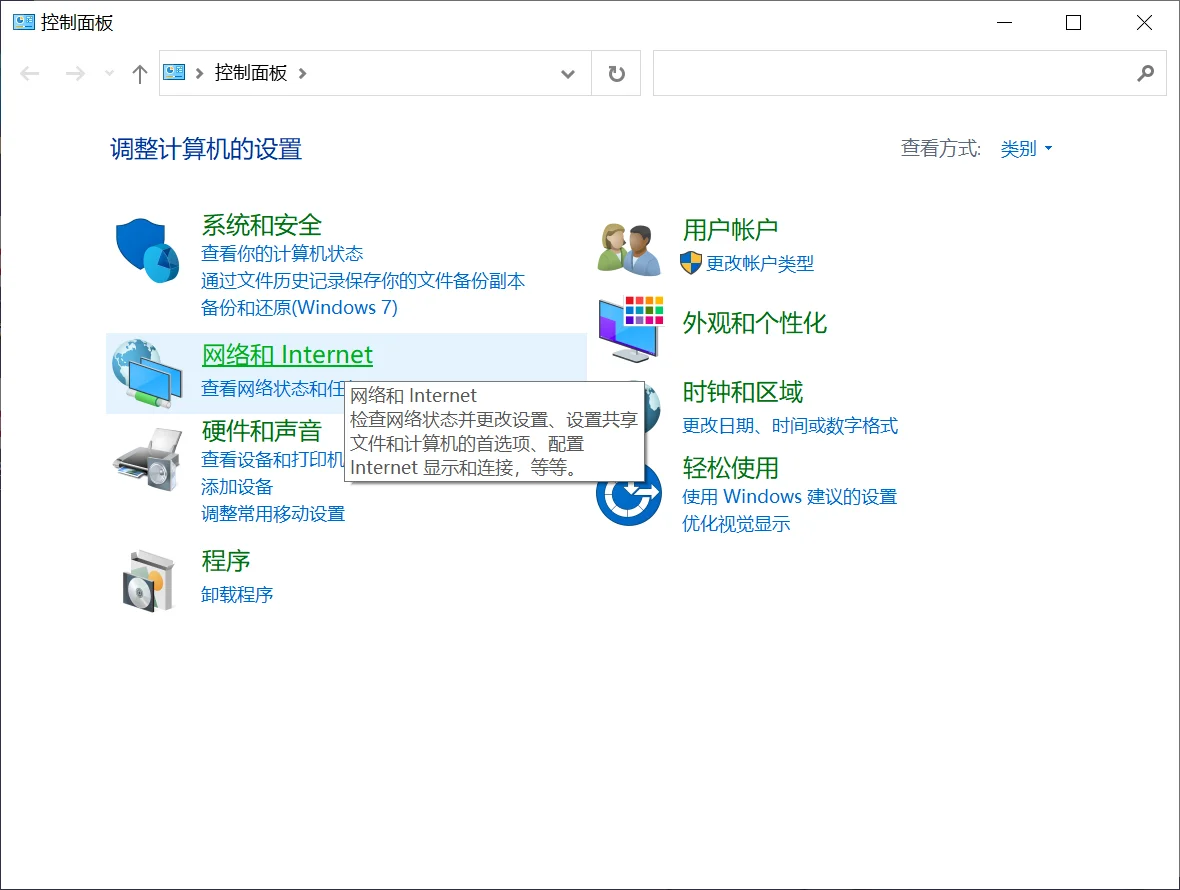
Task: Select 控制面板 breadcrumb item
Action: (x=251, y=73)
